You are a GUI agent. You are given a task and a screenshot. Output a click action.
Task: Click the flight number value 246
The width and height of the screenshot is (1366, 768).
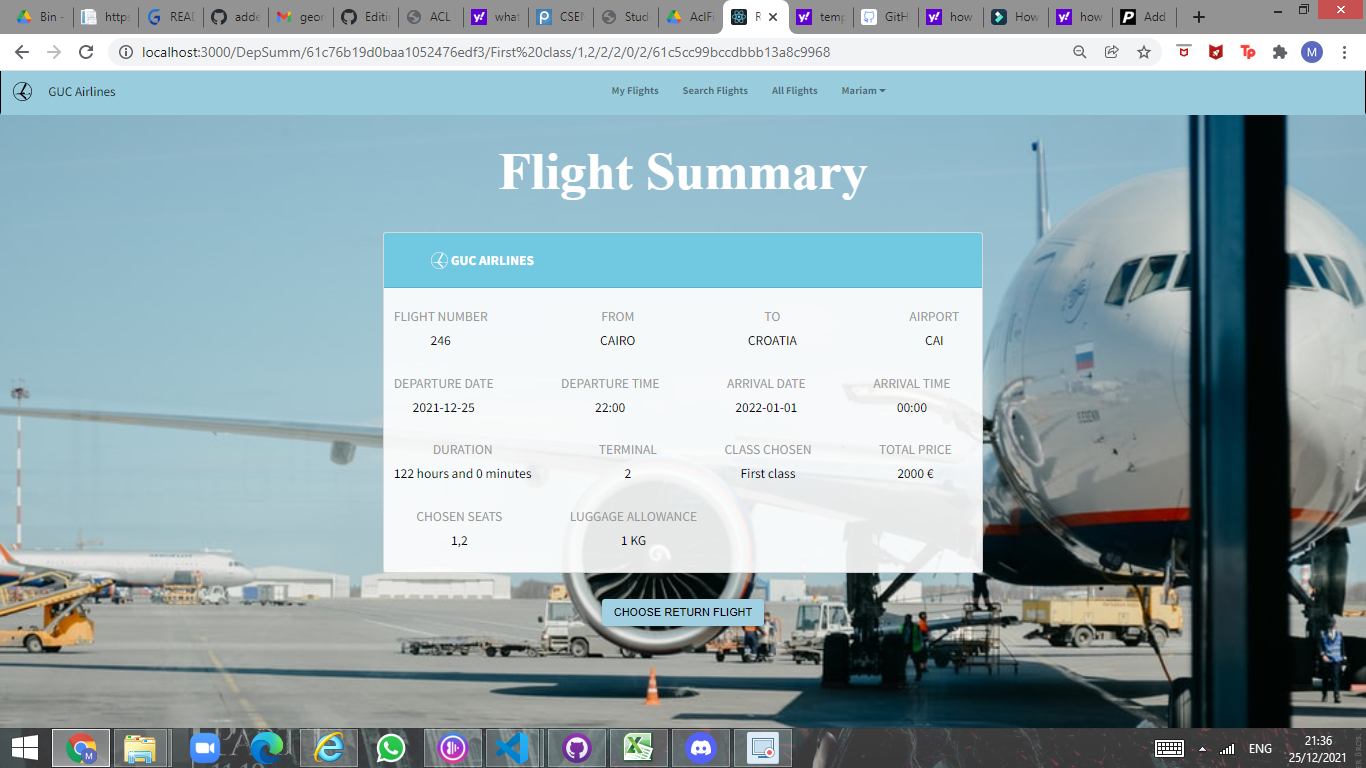(441, 341)
